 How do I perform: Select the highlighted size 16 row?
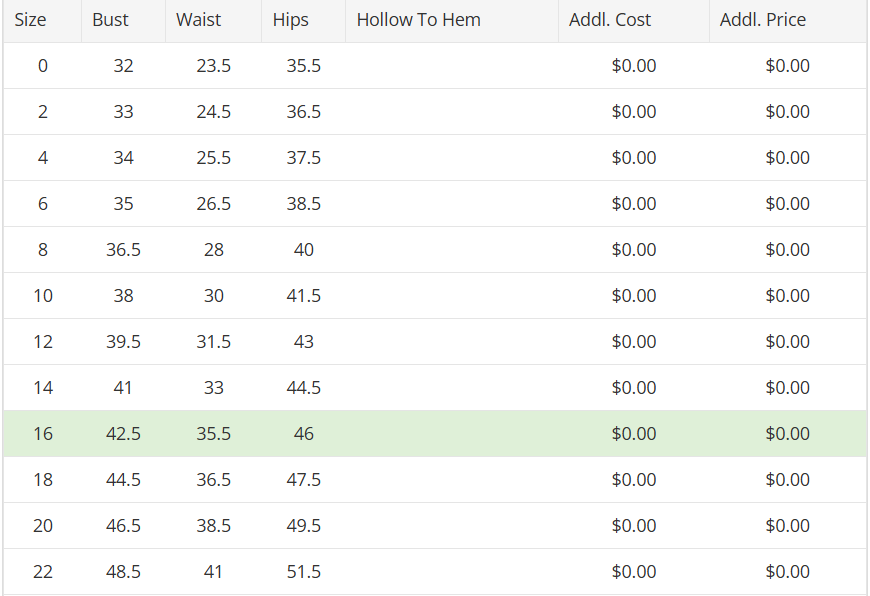point(434,434)
